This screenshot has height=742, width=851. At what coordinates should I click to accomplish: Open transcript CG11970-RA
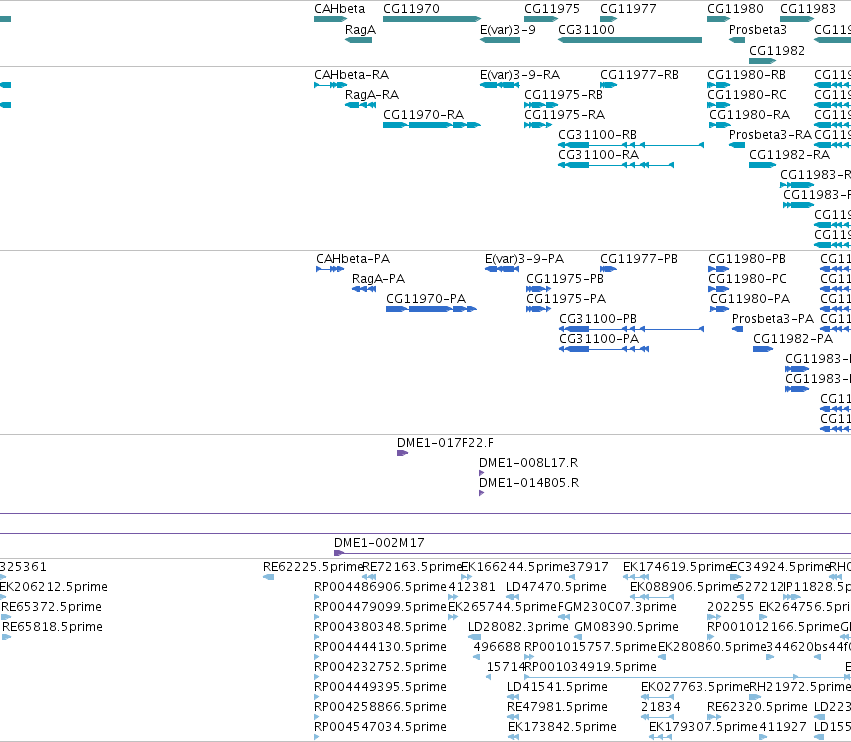pyautogui.click(x=431, y=125)
